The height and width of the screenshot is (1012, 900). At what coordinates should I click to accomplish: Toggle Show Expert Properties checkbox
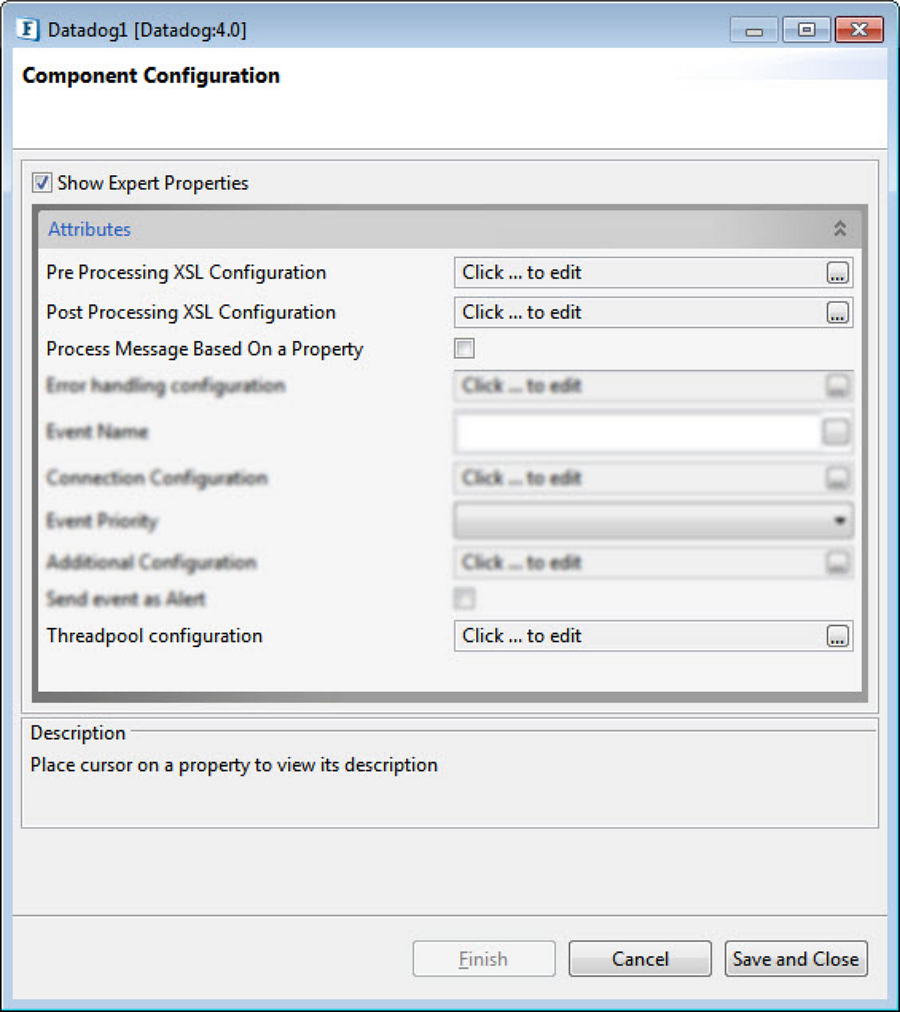(42, 183)
